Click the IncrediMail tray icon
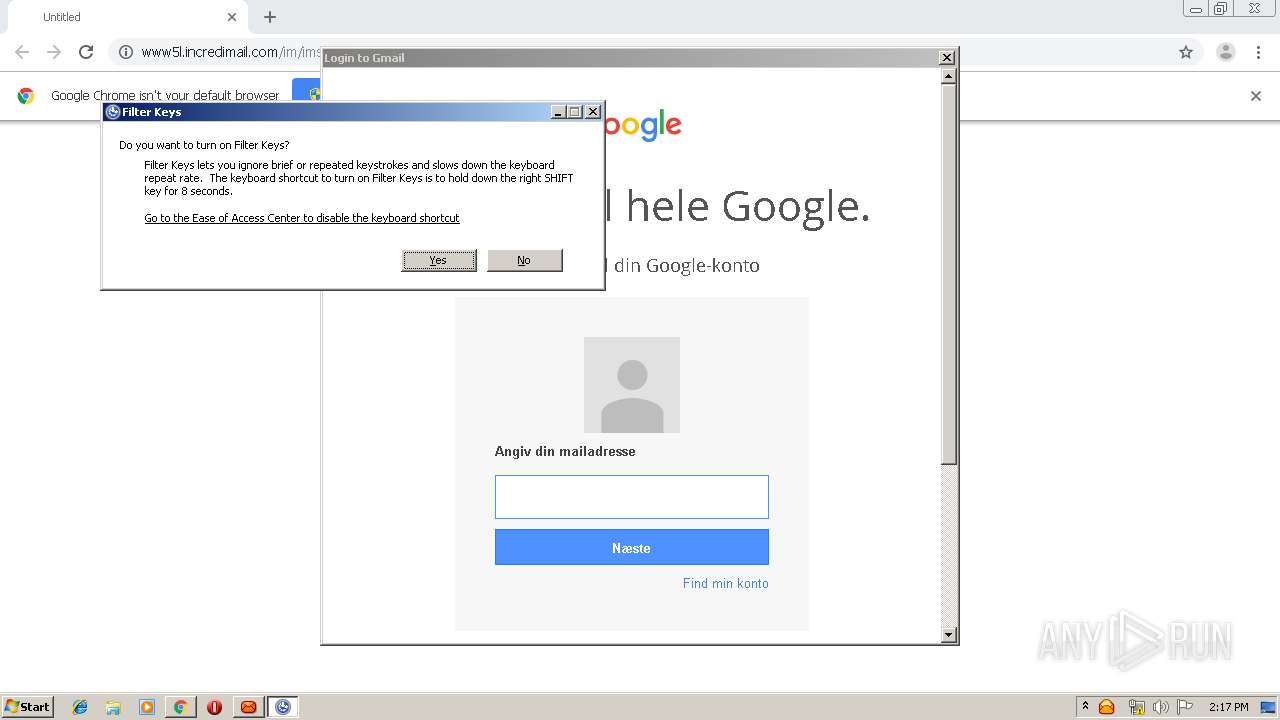Screen dimensions: 1280x720 click(1107, 707)
